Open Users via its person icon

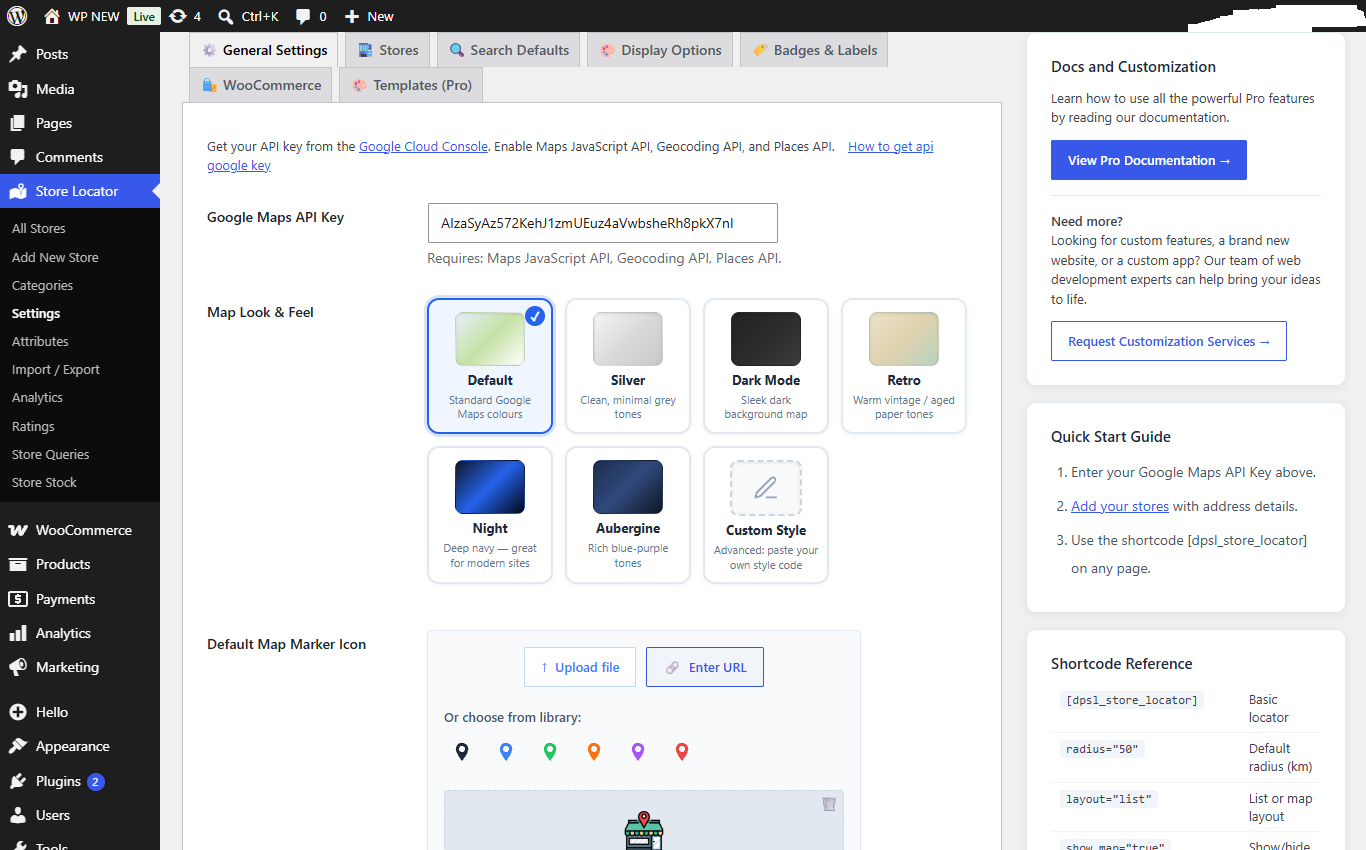pos(18,815)
